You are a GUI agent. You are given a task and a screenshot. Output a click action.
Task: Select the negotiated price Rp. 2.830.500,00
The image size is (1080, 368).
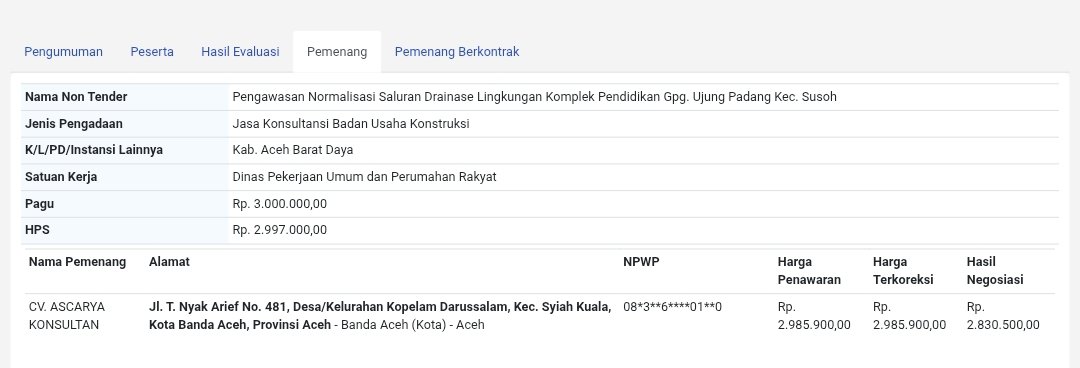pos(1003,316)
